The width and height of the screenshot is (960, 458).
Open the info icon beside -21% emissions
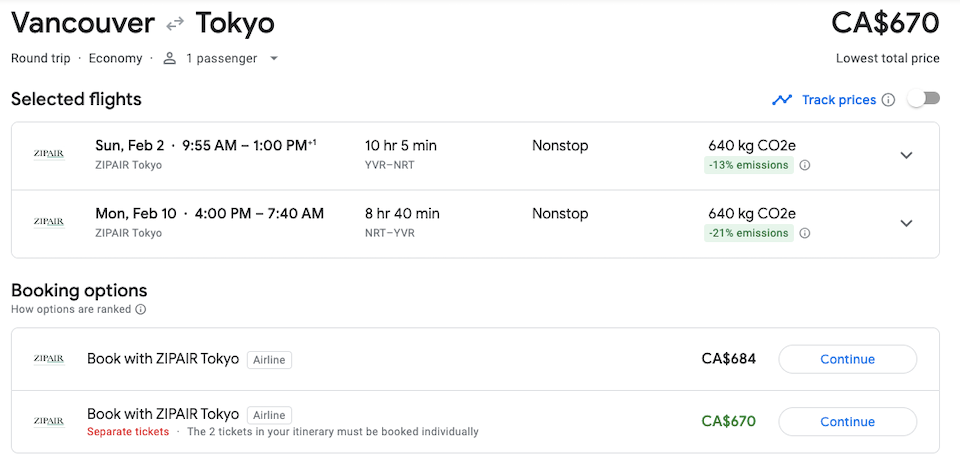805,233
